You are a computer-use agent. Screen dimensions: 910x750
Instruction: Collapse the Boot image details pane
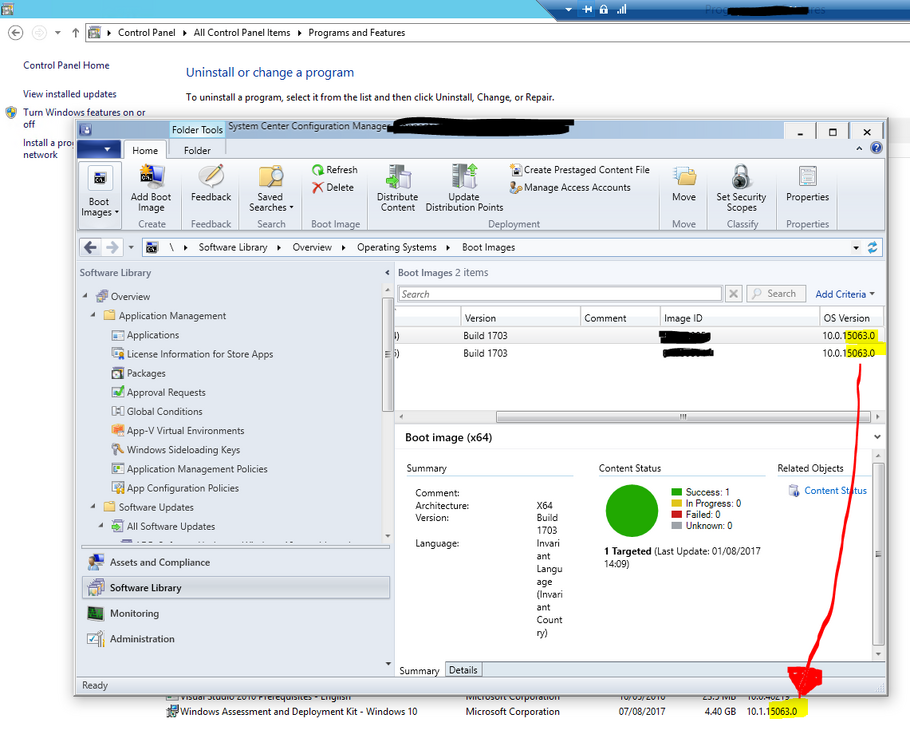point(877,437)
